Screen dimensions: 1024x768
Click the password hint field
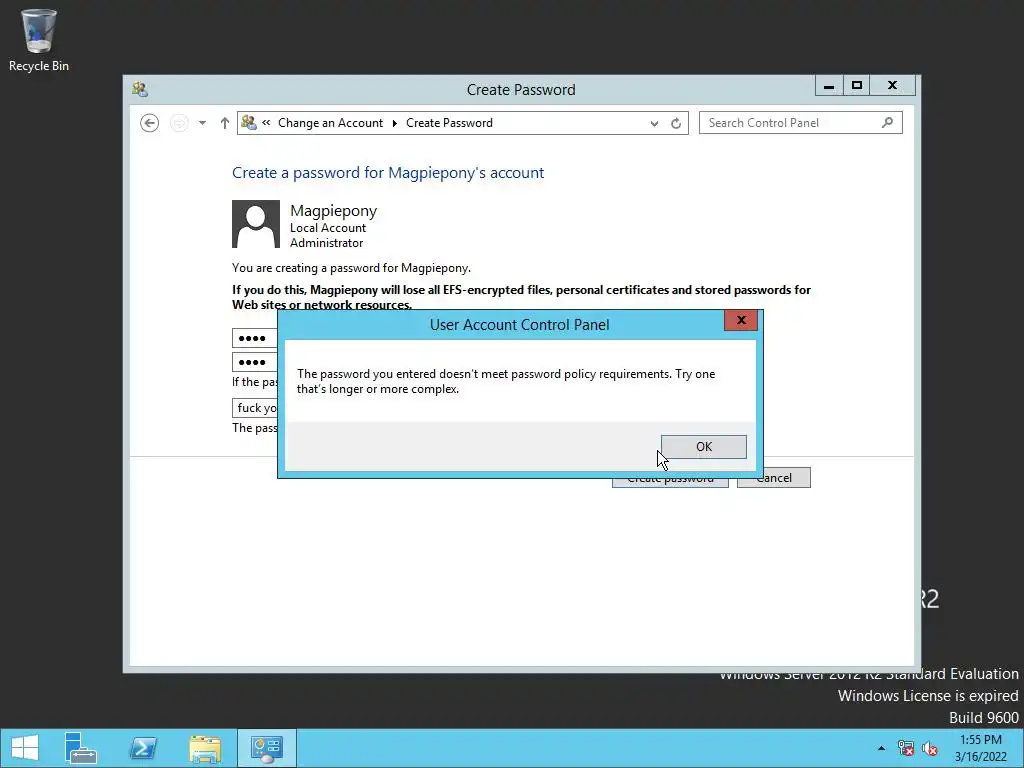pos(255,408)
